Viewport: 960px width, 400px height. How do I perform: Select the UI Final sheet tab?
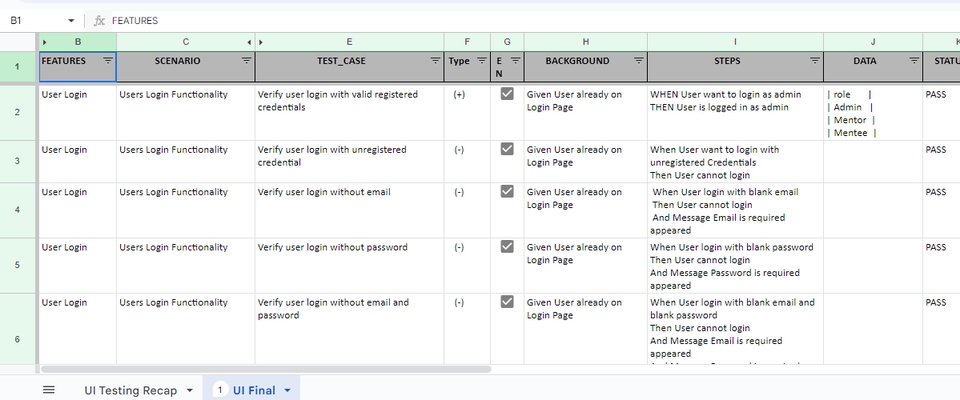click(x=252, y=390)
